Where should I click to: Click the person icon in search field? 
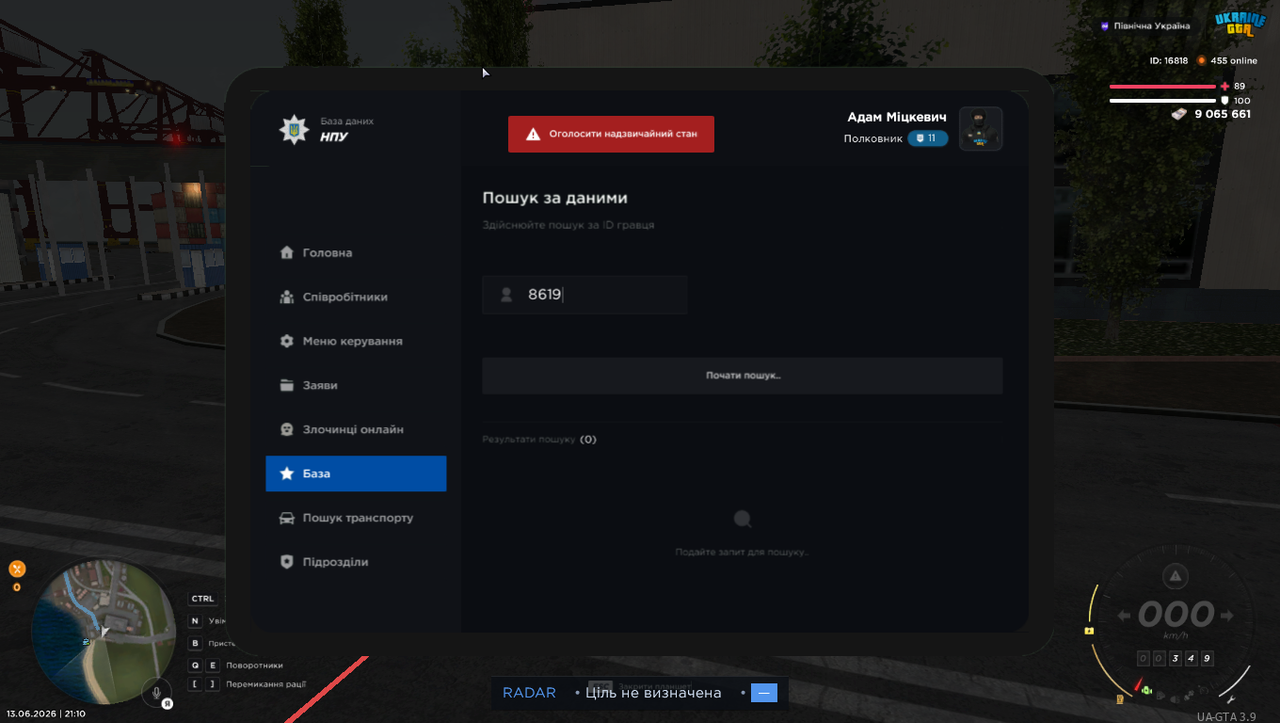click(506, 295)
